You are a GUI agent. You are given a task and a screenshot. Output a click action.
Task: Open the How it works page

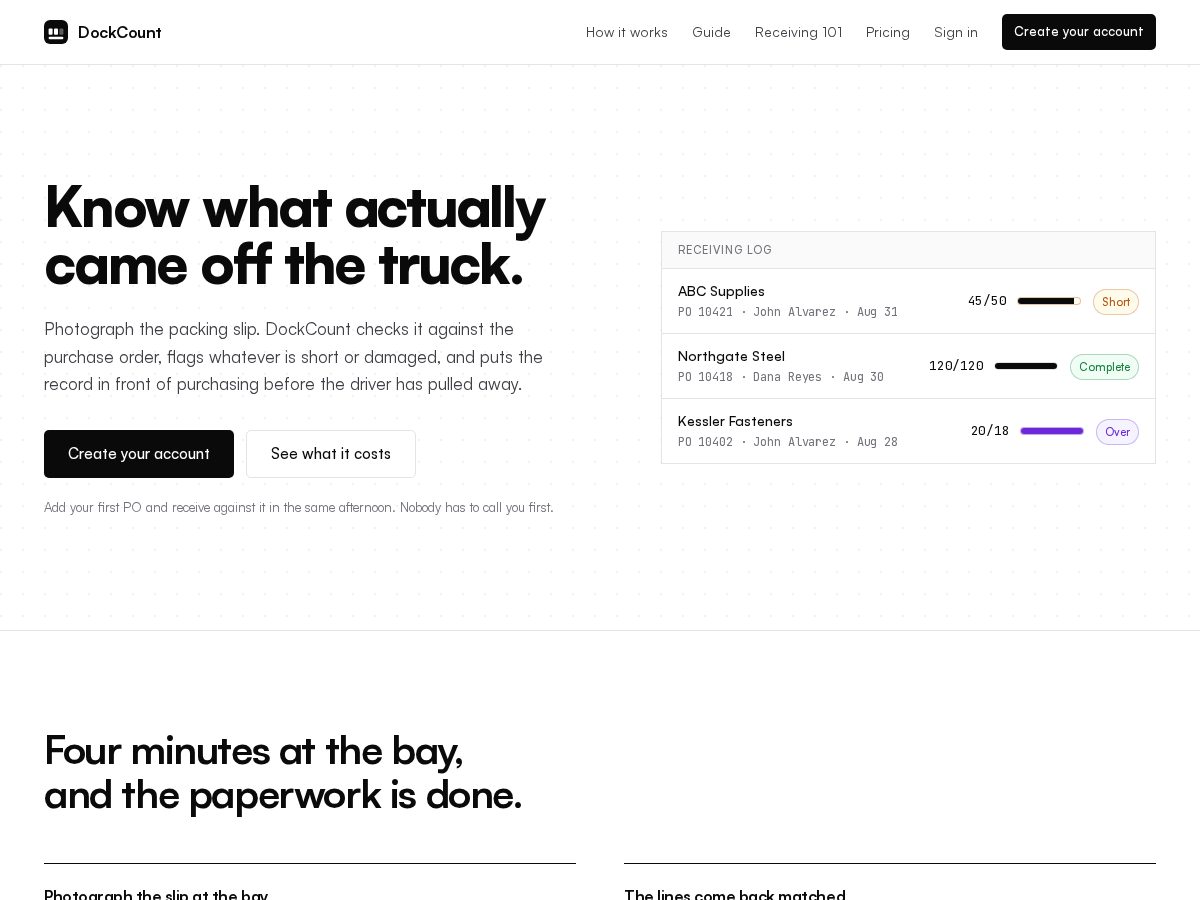click(627, 32)
